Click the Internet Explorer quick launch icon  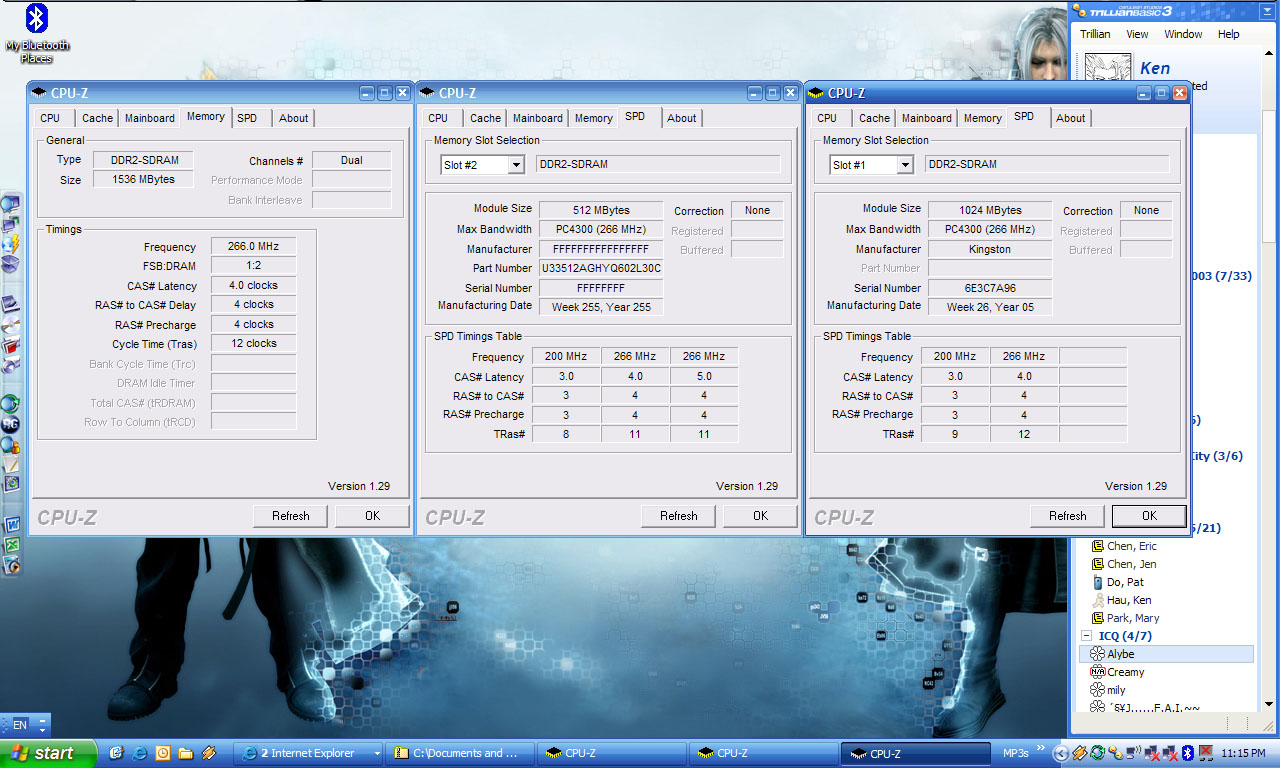140,753
